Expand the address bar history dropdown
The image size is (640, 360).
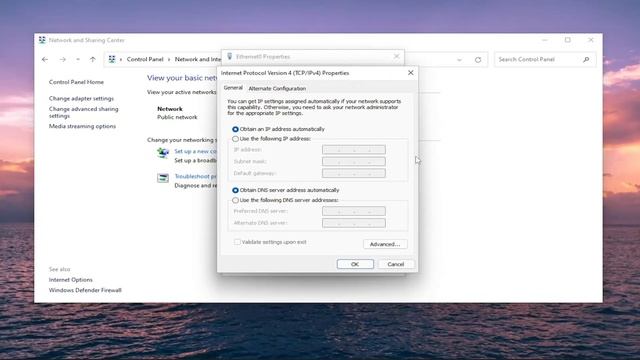tap(460, 60)
